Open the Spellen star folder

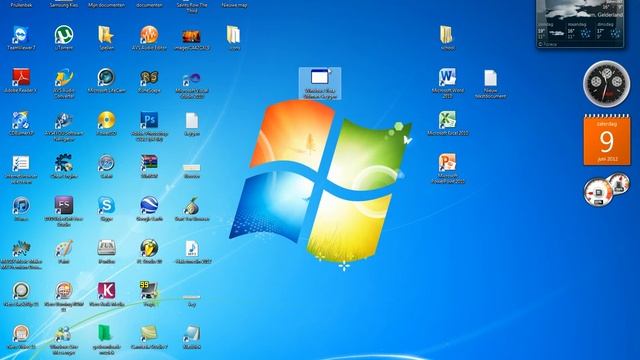[106, 35]
